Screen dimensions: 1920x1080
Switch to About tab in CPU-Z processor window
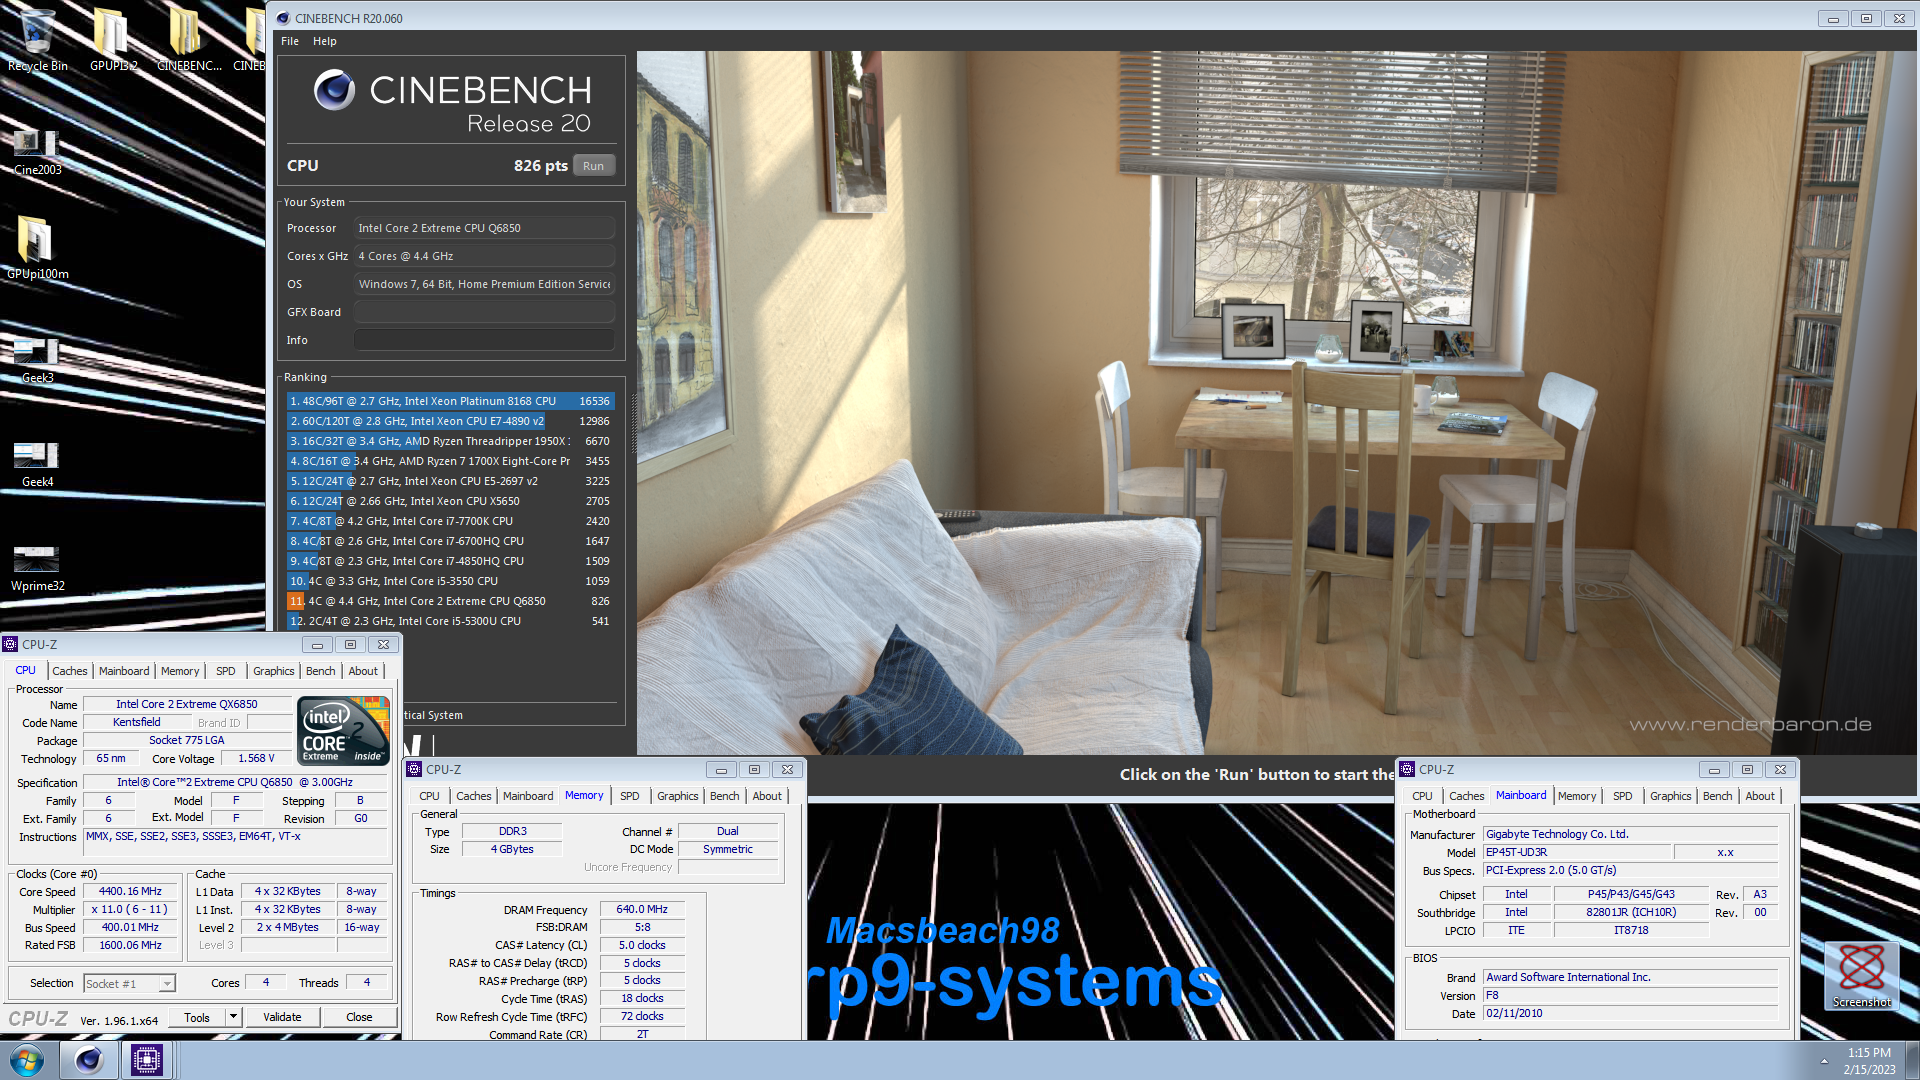tap(363, 671)
